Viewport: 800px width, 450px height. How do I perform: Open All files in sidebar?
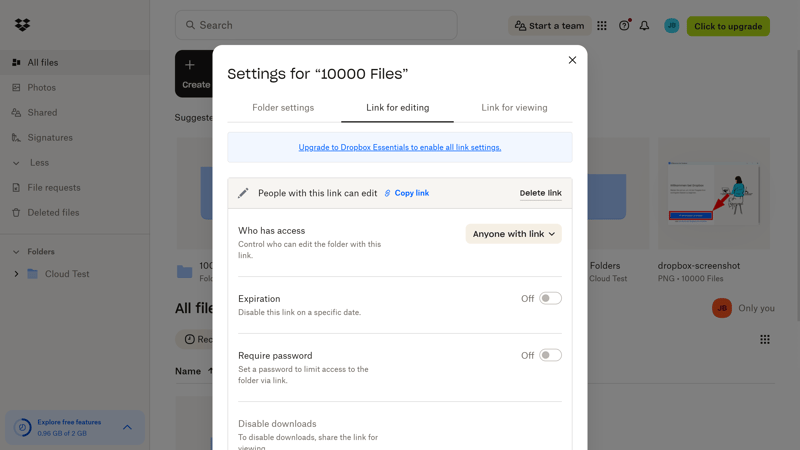point(74,63)
